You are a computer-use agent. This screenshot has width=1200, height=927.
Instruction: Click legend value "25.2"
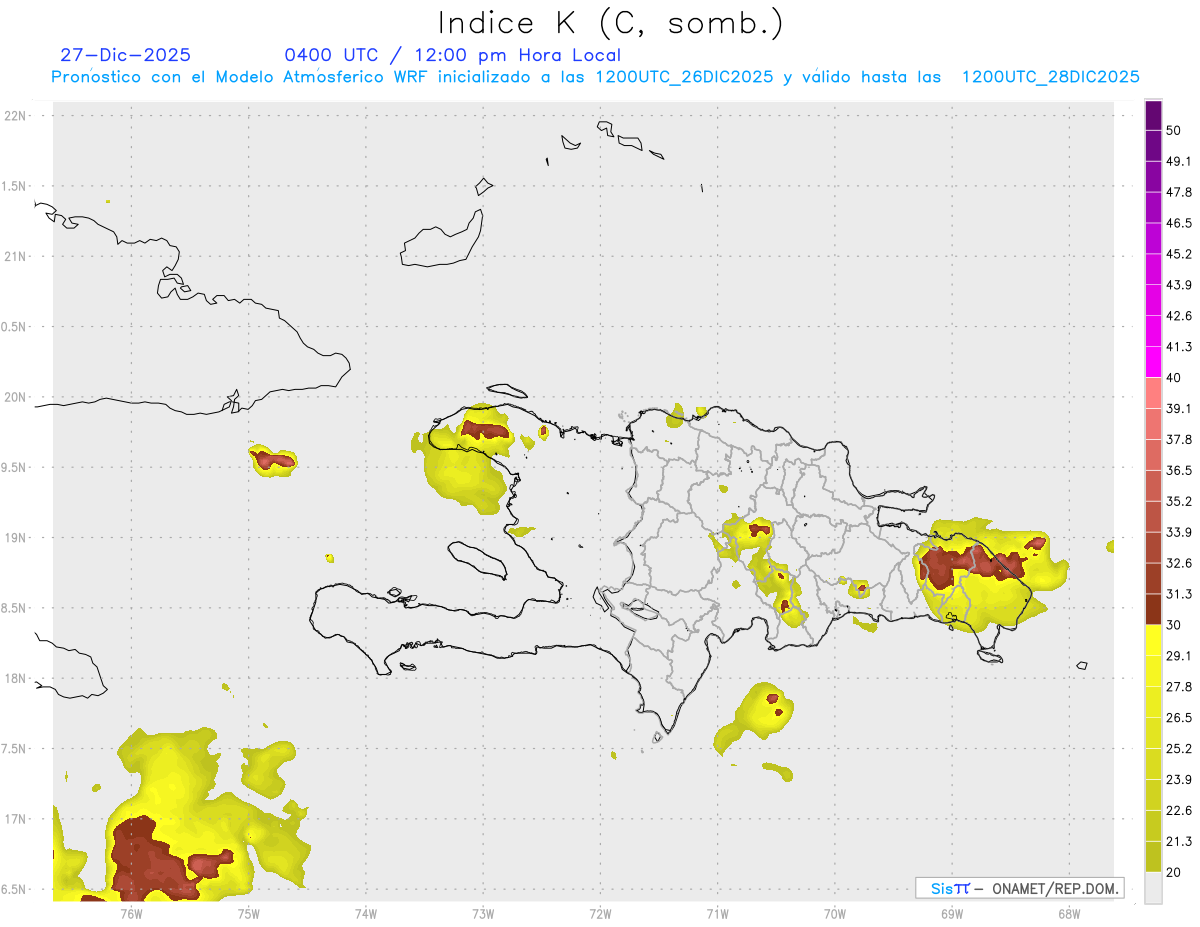coord(1179,749)
